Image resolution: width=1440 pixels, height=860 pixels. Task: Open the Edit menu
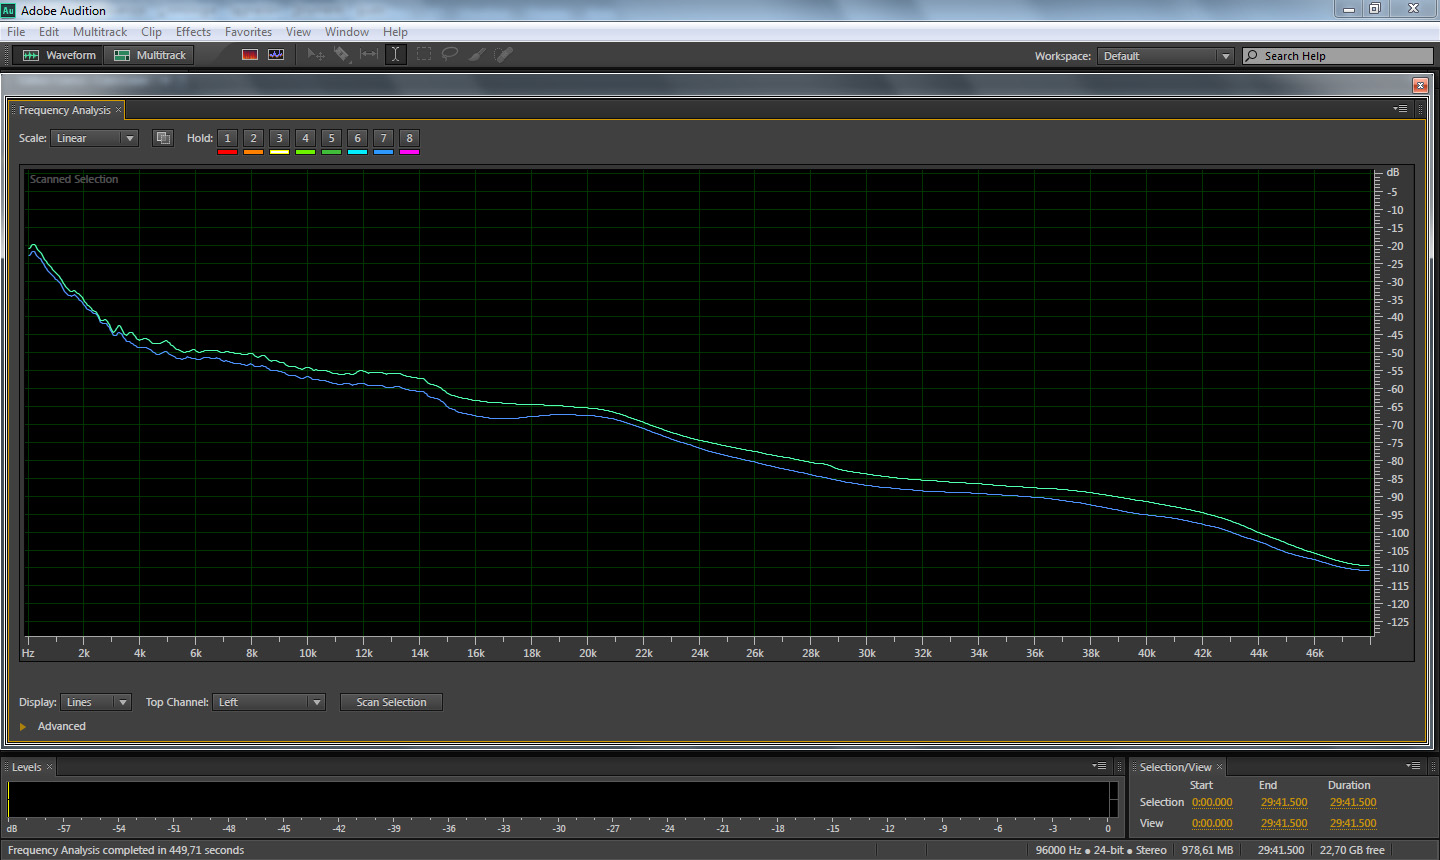click(x=49, y=32)
